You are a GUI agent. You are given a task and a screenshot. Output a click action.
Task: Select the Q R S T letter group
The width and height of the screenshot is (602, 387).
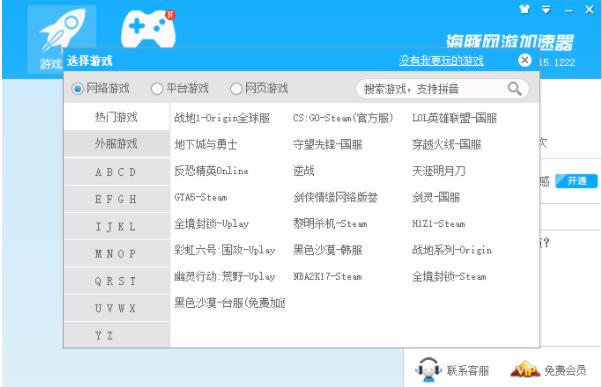pyautogui.click(x=116, y=281)
